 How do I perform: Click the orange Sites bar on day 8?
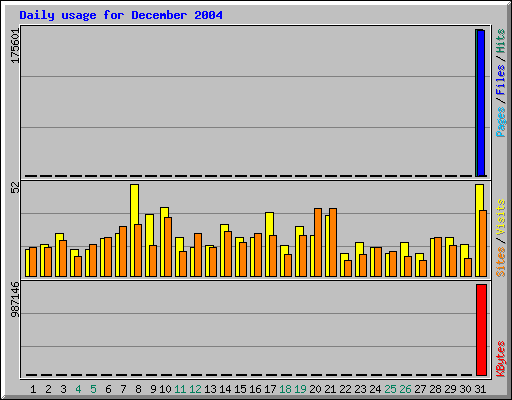[138, 250]
